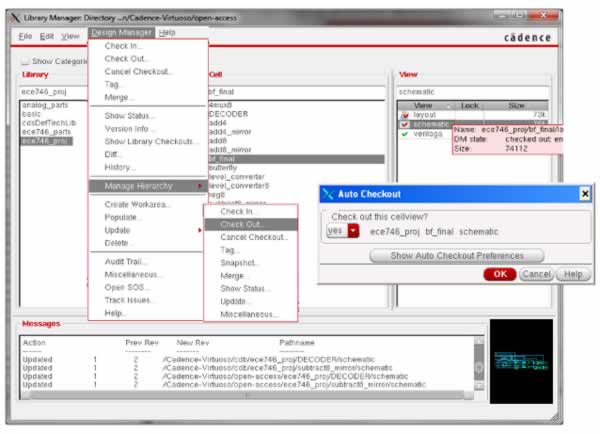Select cdsDefTechLib library
The width and height of the screenshot is (600, 434).
point(49,123)
